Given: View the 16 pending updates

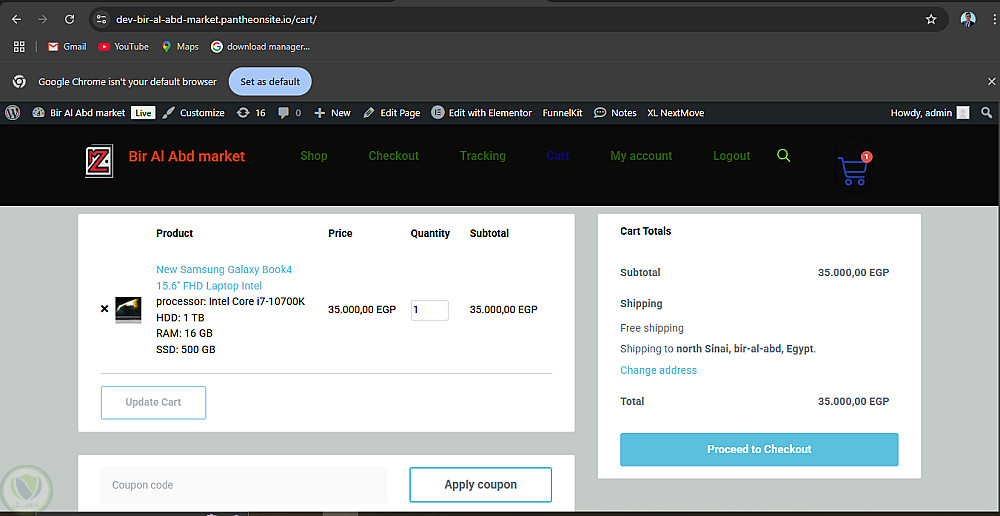Looking at the screenshot, I should [251, 113].
